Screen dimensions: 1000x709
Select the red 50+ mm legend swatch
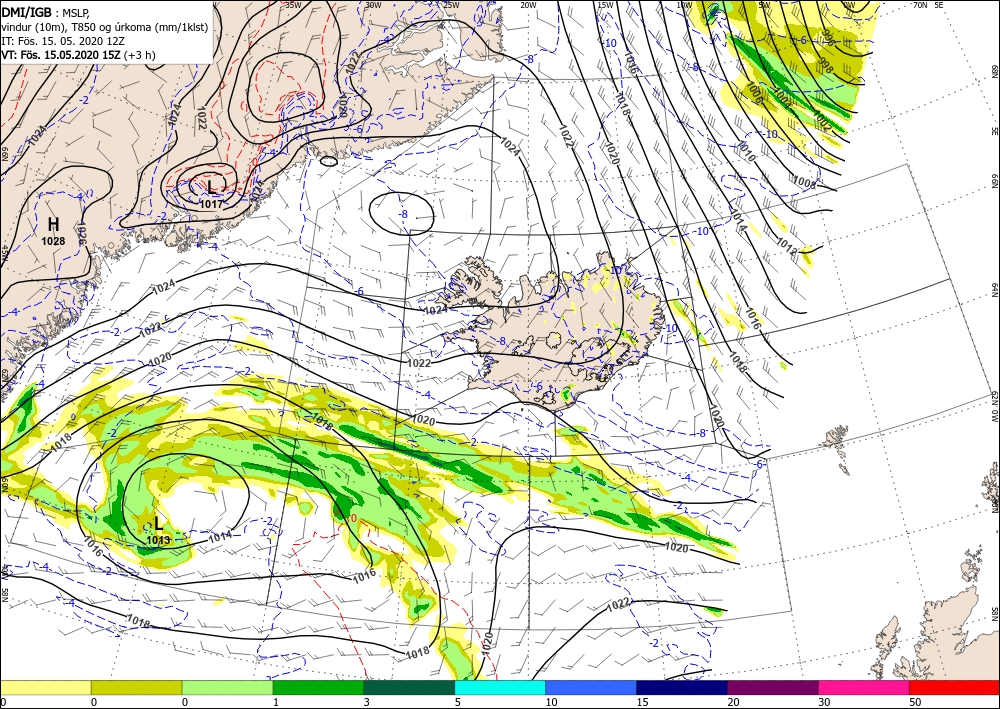point(954,687)
